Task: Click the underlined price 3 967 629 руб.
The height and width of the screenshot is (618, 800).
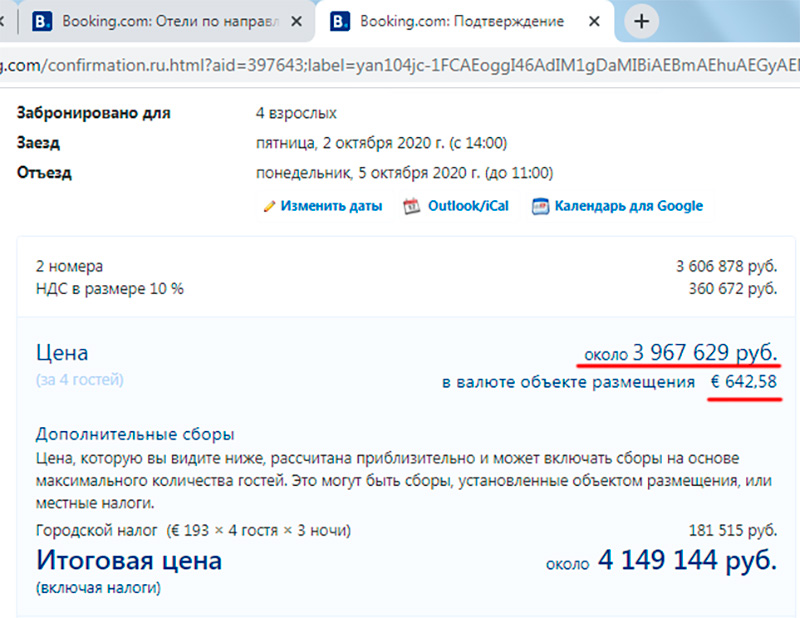Action: 703,354
